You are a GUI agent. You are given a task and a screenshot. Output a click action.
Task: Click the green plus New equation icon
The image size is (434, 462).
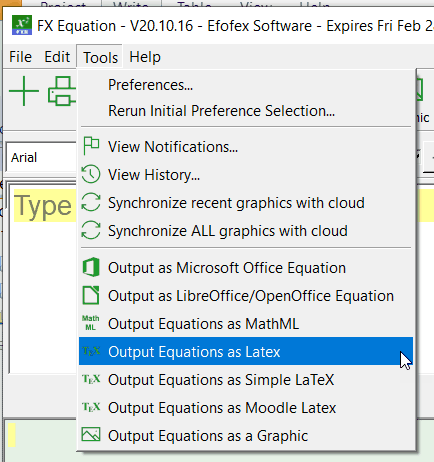tap(24, 91)
